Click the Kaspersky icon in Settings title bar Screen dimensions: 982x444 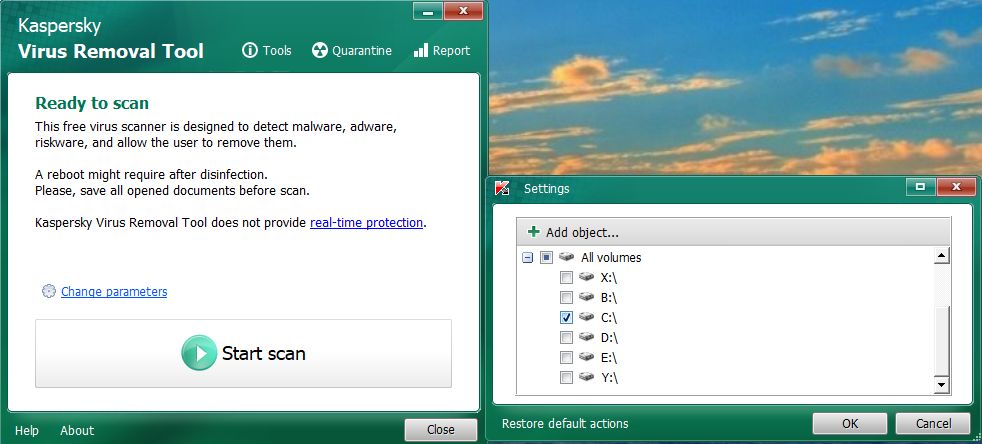502,188
